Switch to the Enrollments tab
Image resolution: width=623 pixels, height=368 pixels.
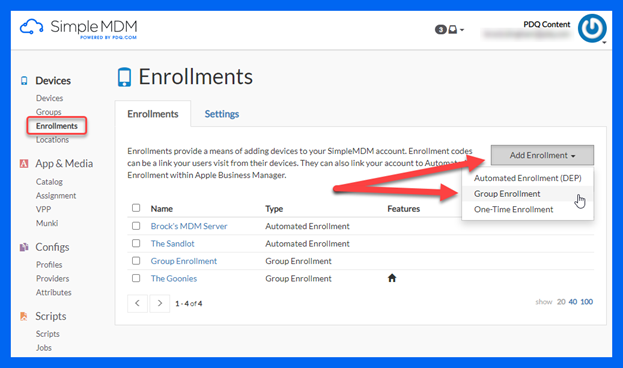153,114
